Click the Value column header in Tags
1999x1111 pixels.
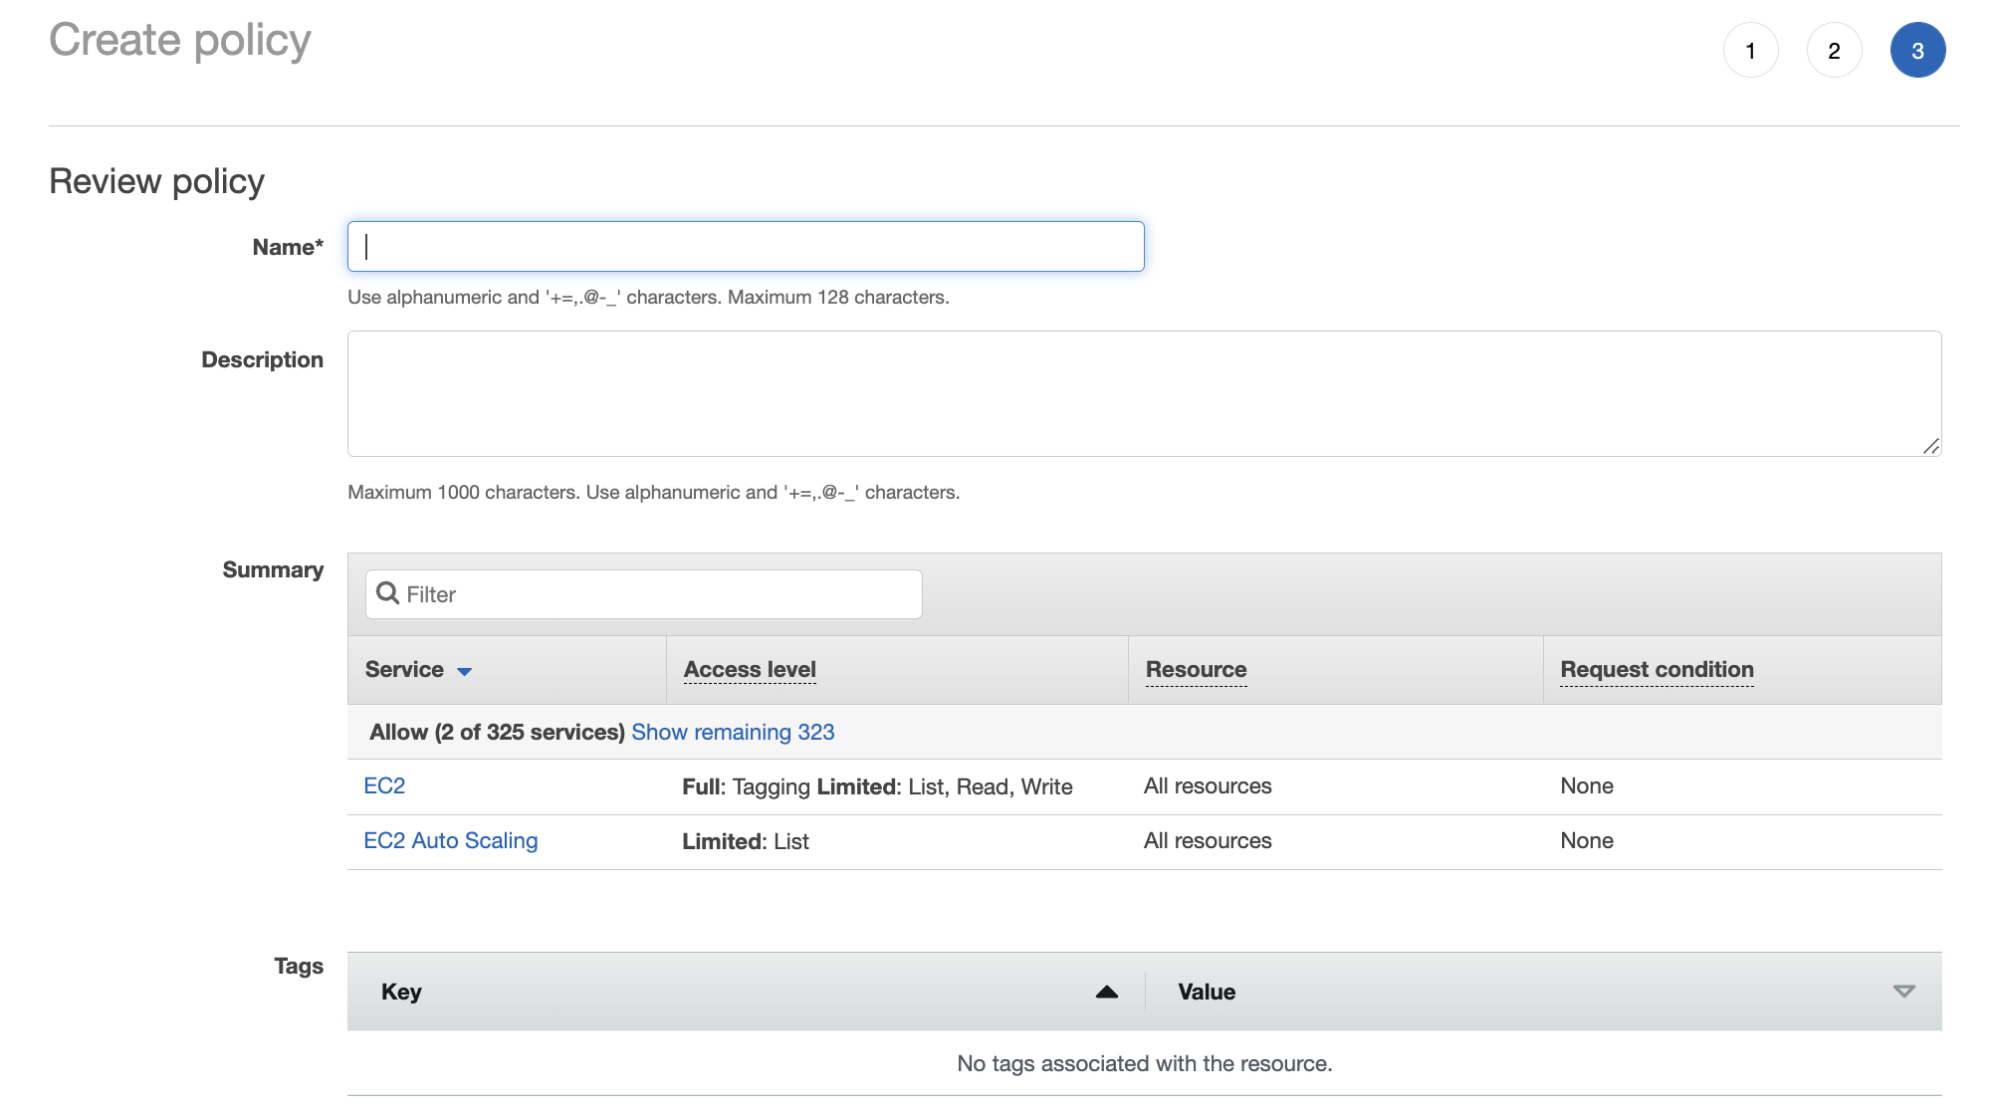[x=1206, y=992]
